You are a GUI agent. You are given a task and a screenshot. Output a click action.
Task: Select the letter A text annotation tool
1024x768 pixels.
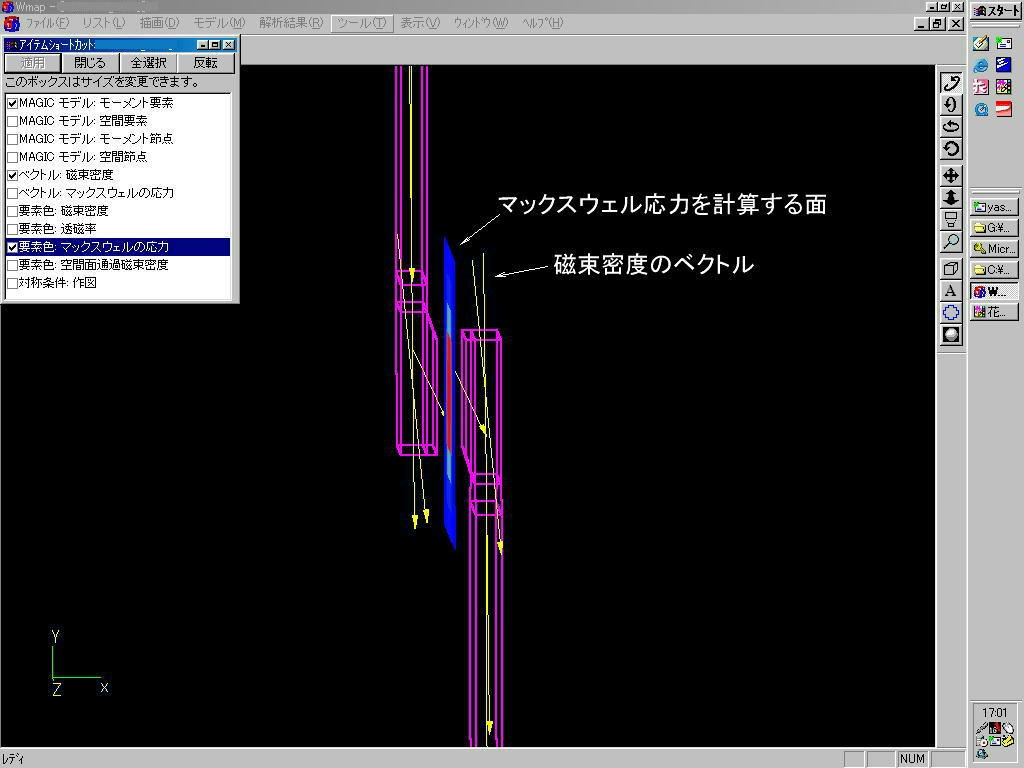coord(951,291)
